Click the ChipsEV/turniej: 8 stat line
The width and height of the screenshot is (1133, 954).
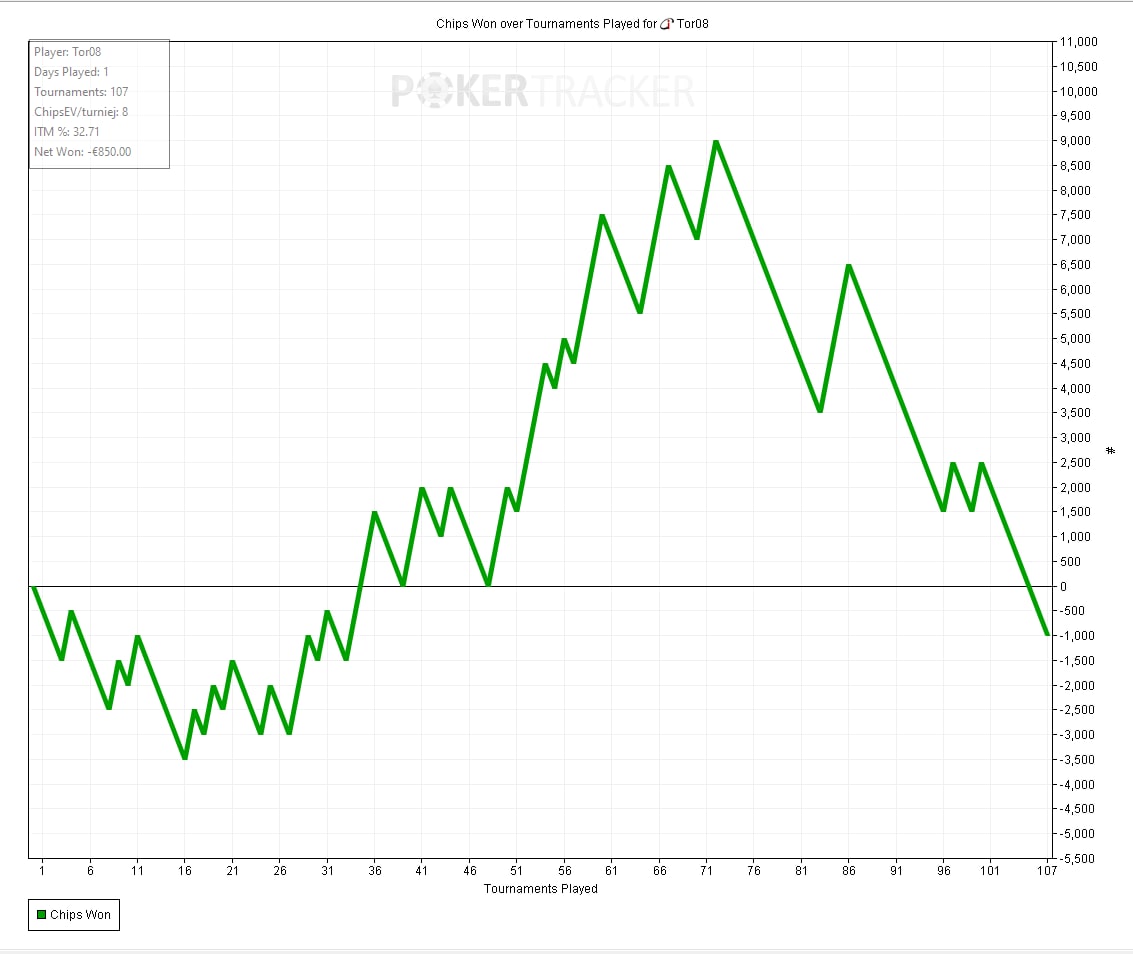[81, 112]
